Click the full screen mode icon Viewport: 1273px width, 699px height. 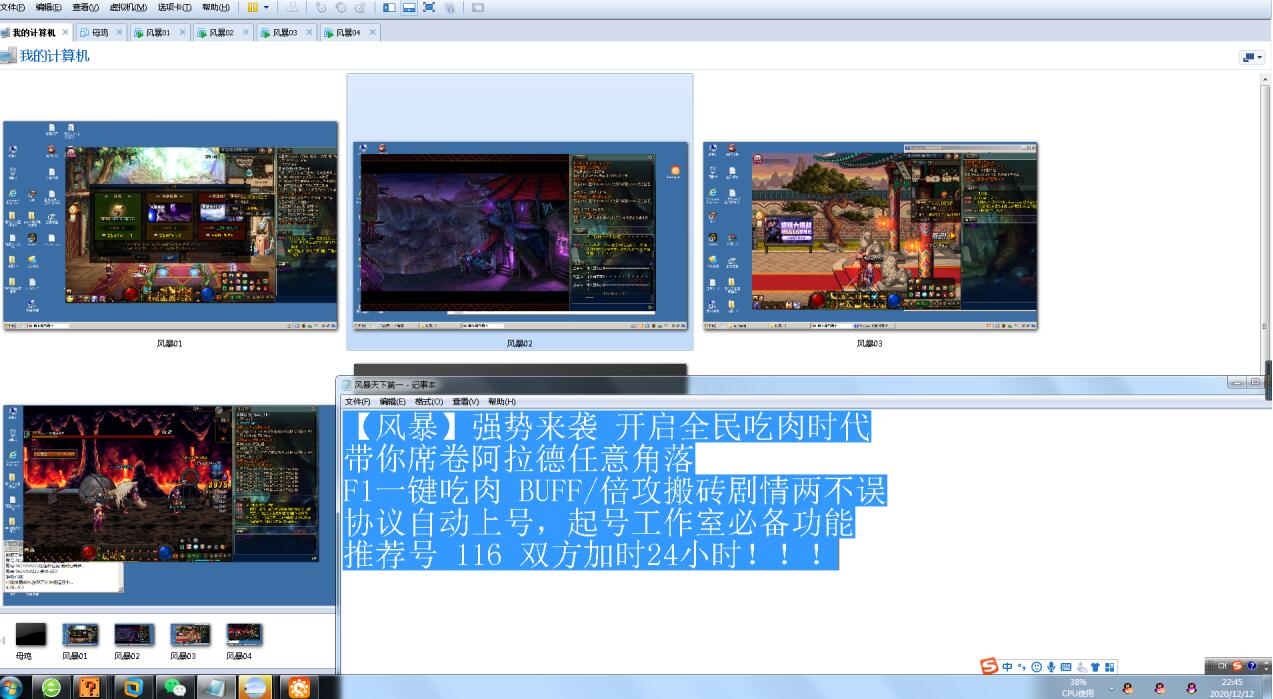coord(429,7)
